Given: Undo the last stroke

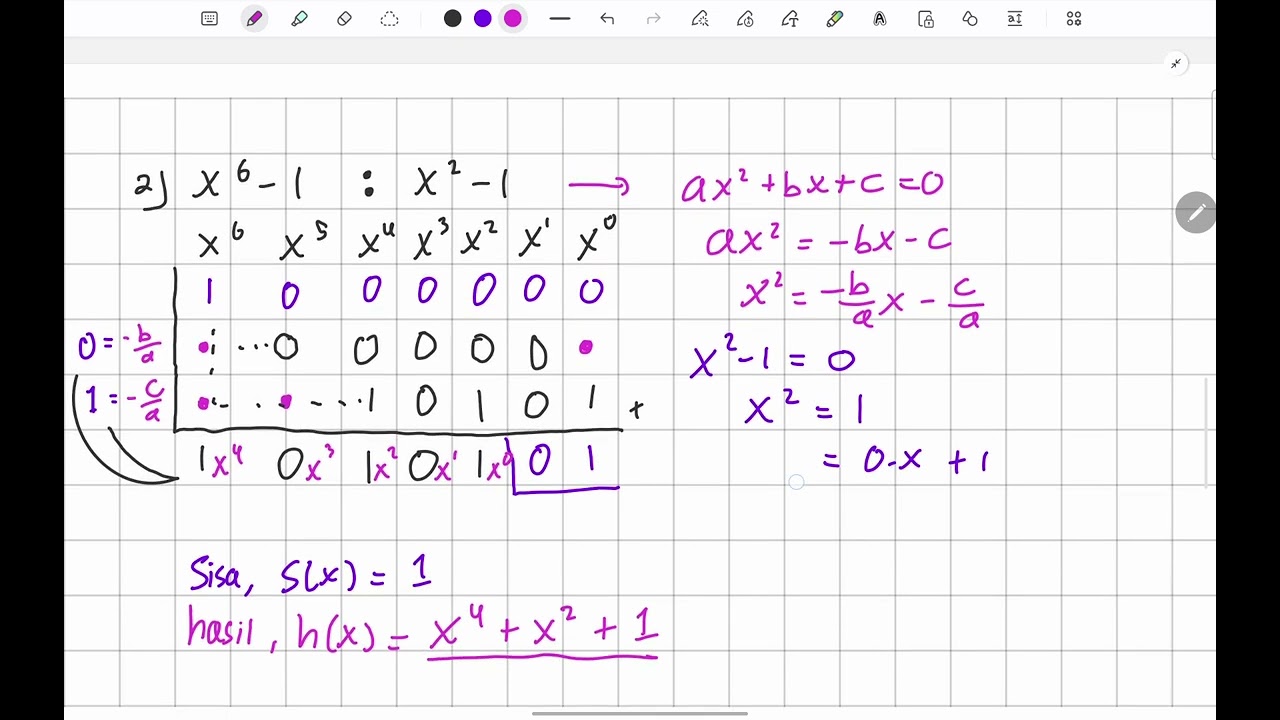Looking at the screenshot, I should 607,19.
